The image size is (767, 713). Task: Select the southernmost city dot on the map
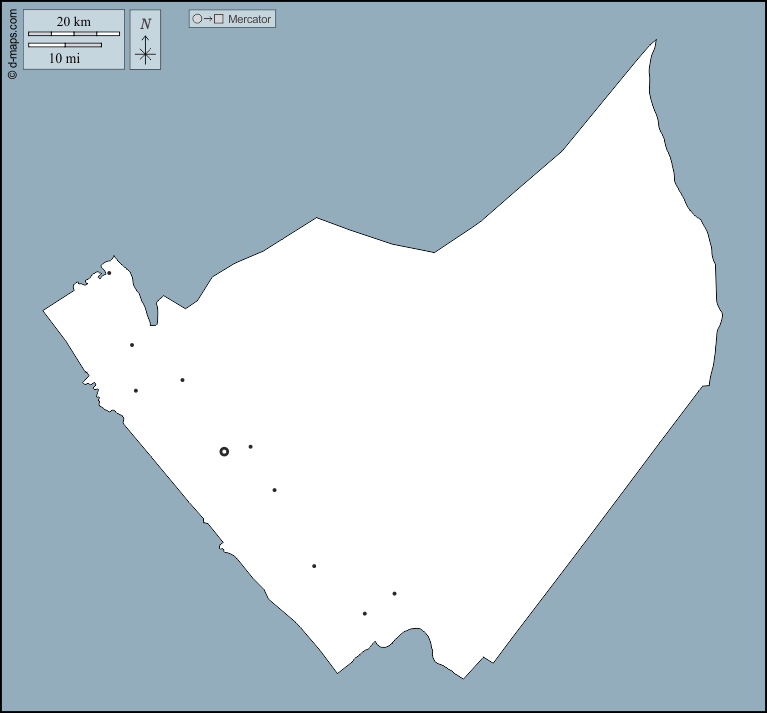(365, 613)
